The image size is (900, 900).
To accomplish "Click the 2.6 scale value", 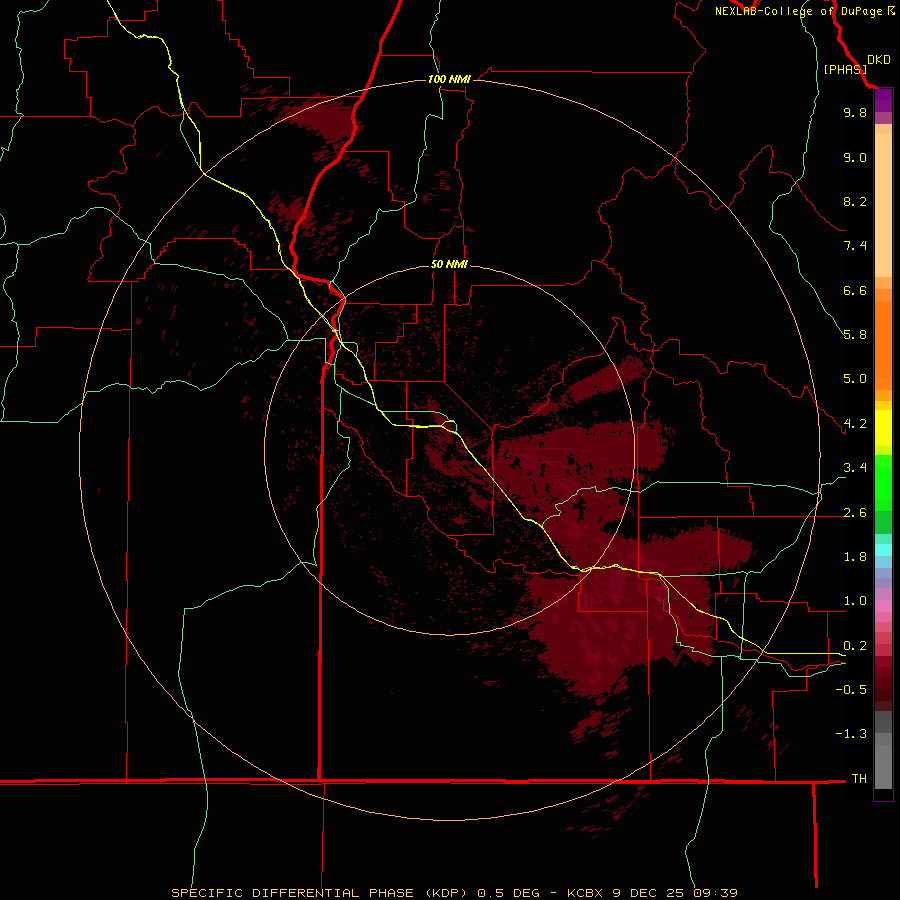I will [x=855, y=513].
